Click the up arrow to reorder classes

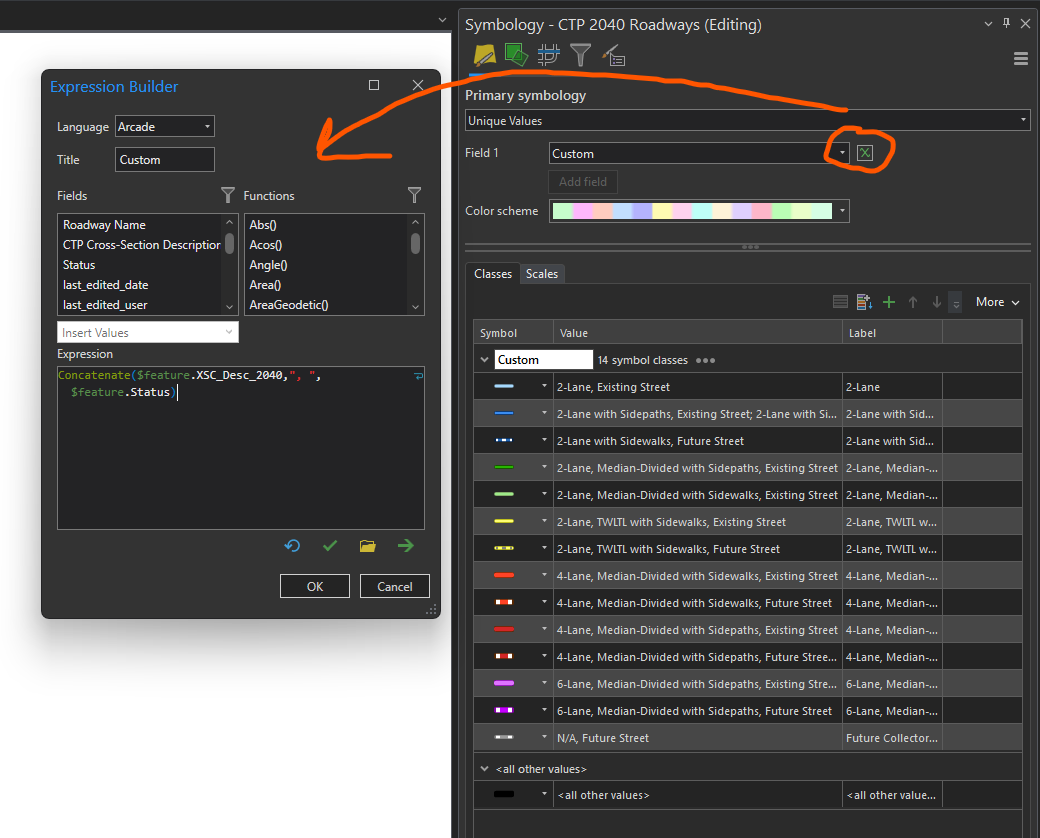point(913,301)
